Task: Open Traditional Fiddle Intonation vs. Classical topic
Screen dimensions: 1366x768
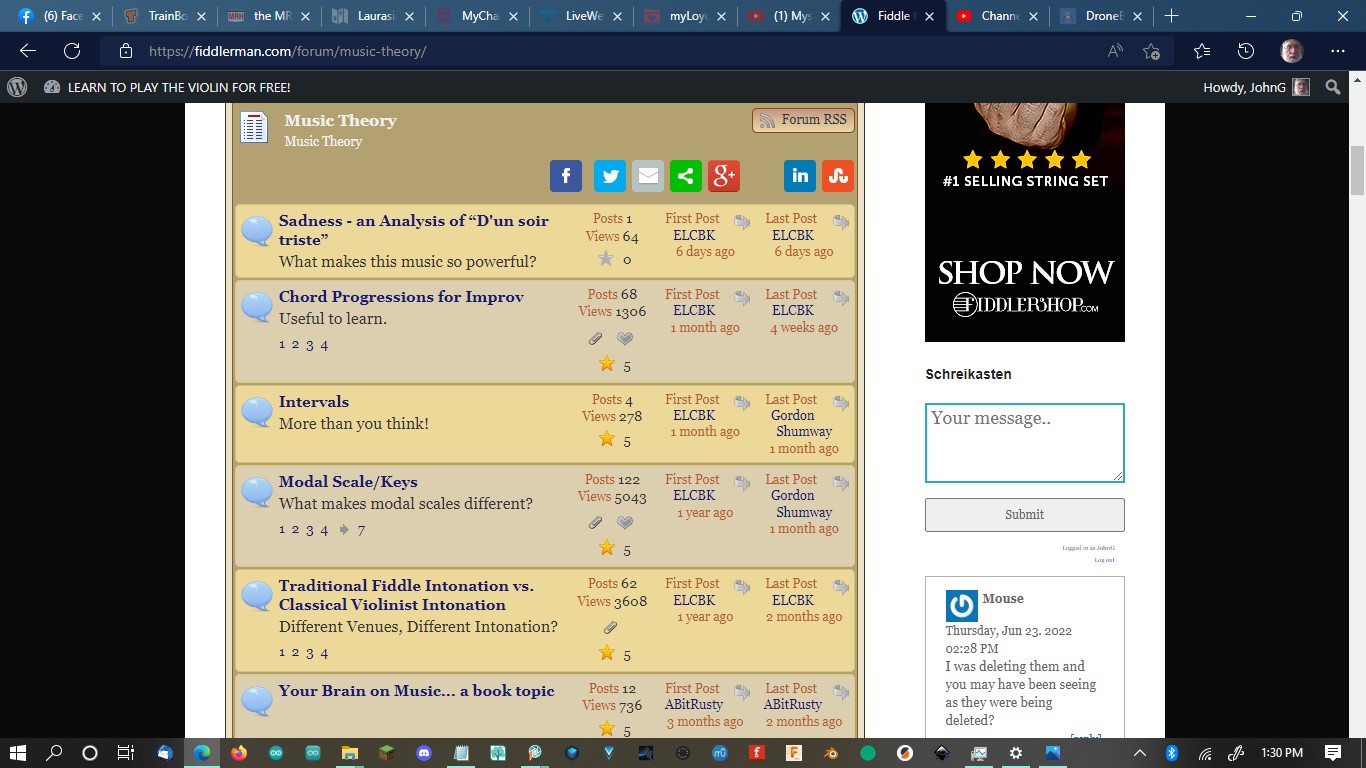Action: 406,595
